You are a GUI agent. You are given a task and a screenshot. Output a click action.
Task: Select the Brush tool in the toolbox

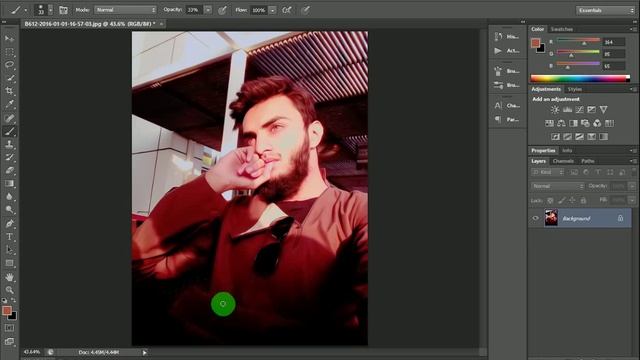9,131
